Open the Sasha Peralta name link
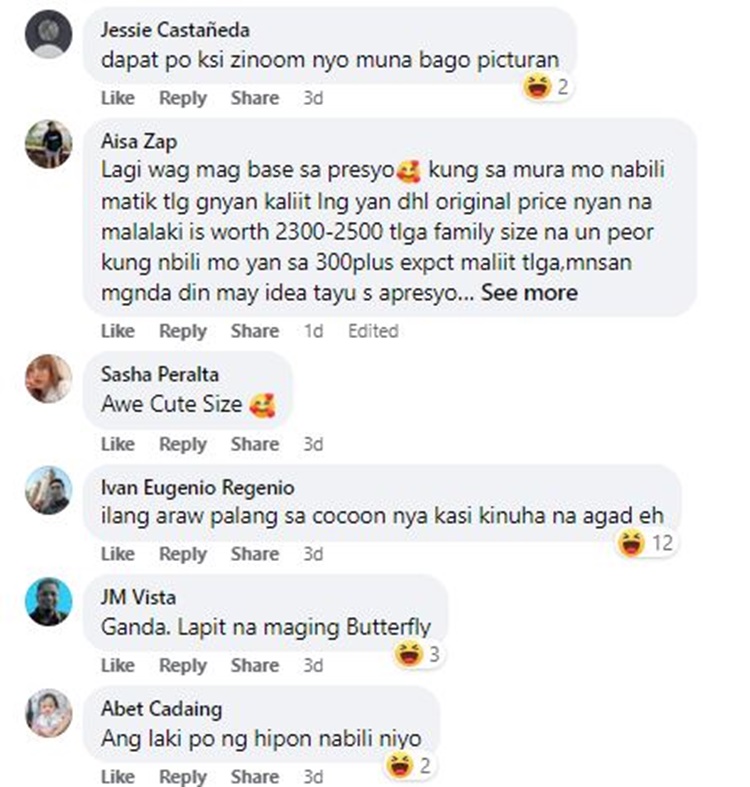The width and height of the screenshot is (750, 787). (160, 374)
